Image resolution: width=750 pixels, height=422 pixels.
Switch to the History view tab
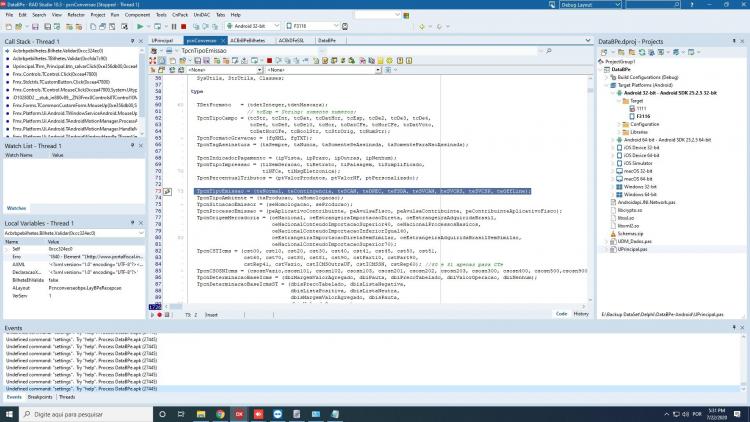[x=581, y=314]
